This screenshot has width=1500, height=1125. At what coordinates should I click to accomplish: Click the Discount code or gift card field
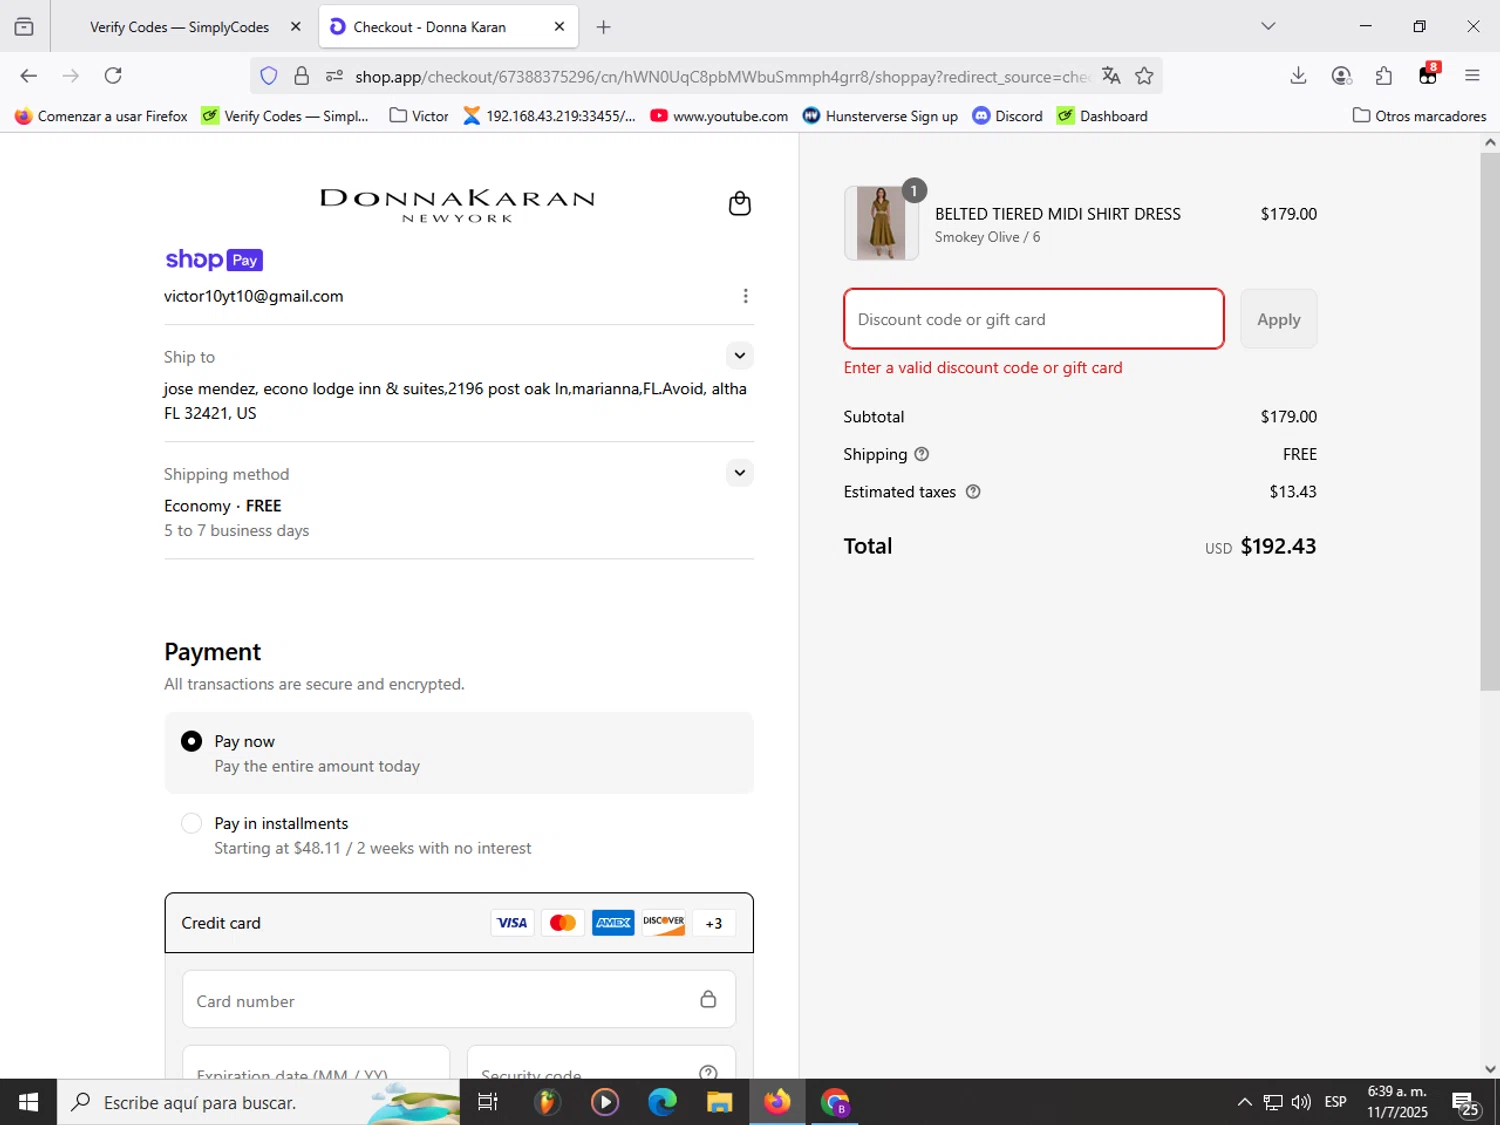pyautogui.click(x=1033, y=319)
